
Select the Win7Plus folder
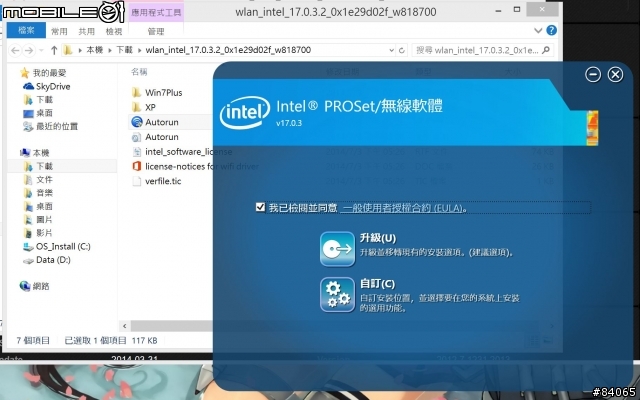click(163, 93)
